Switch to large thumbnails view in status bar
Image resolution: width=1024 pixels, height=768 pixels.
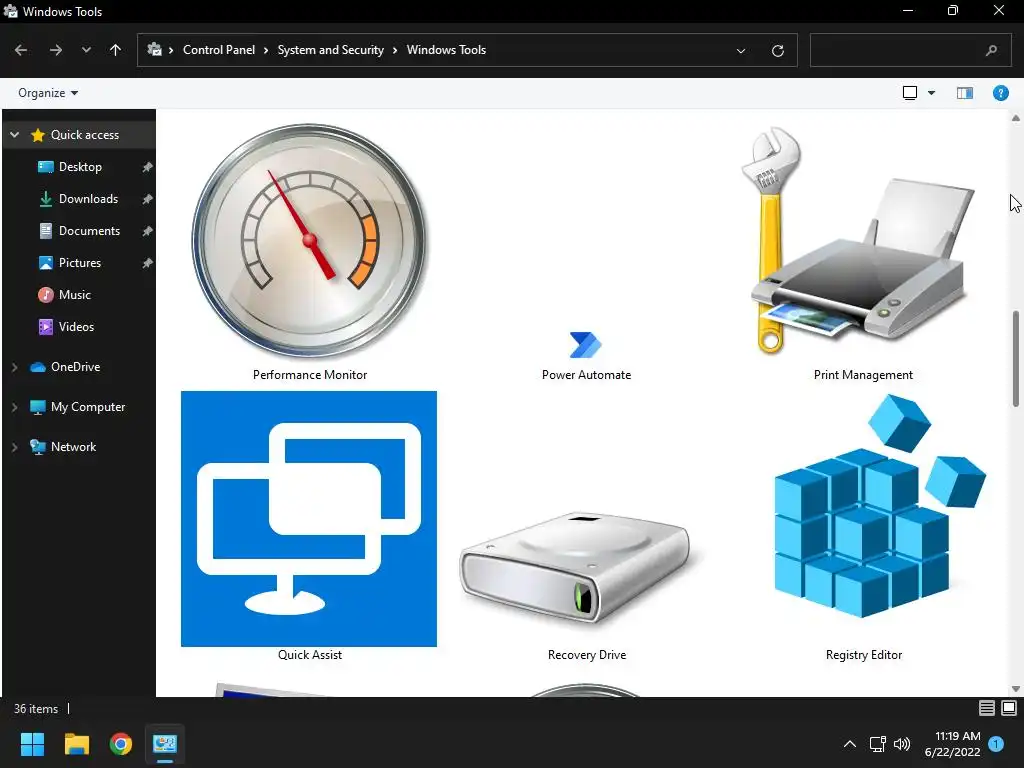(1009, 708)
